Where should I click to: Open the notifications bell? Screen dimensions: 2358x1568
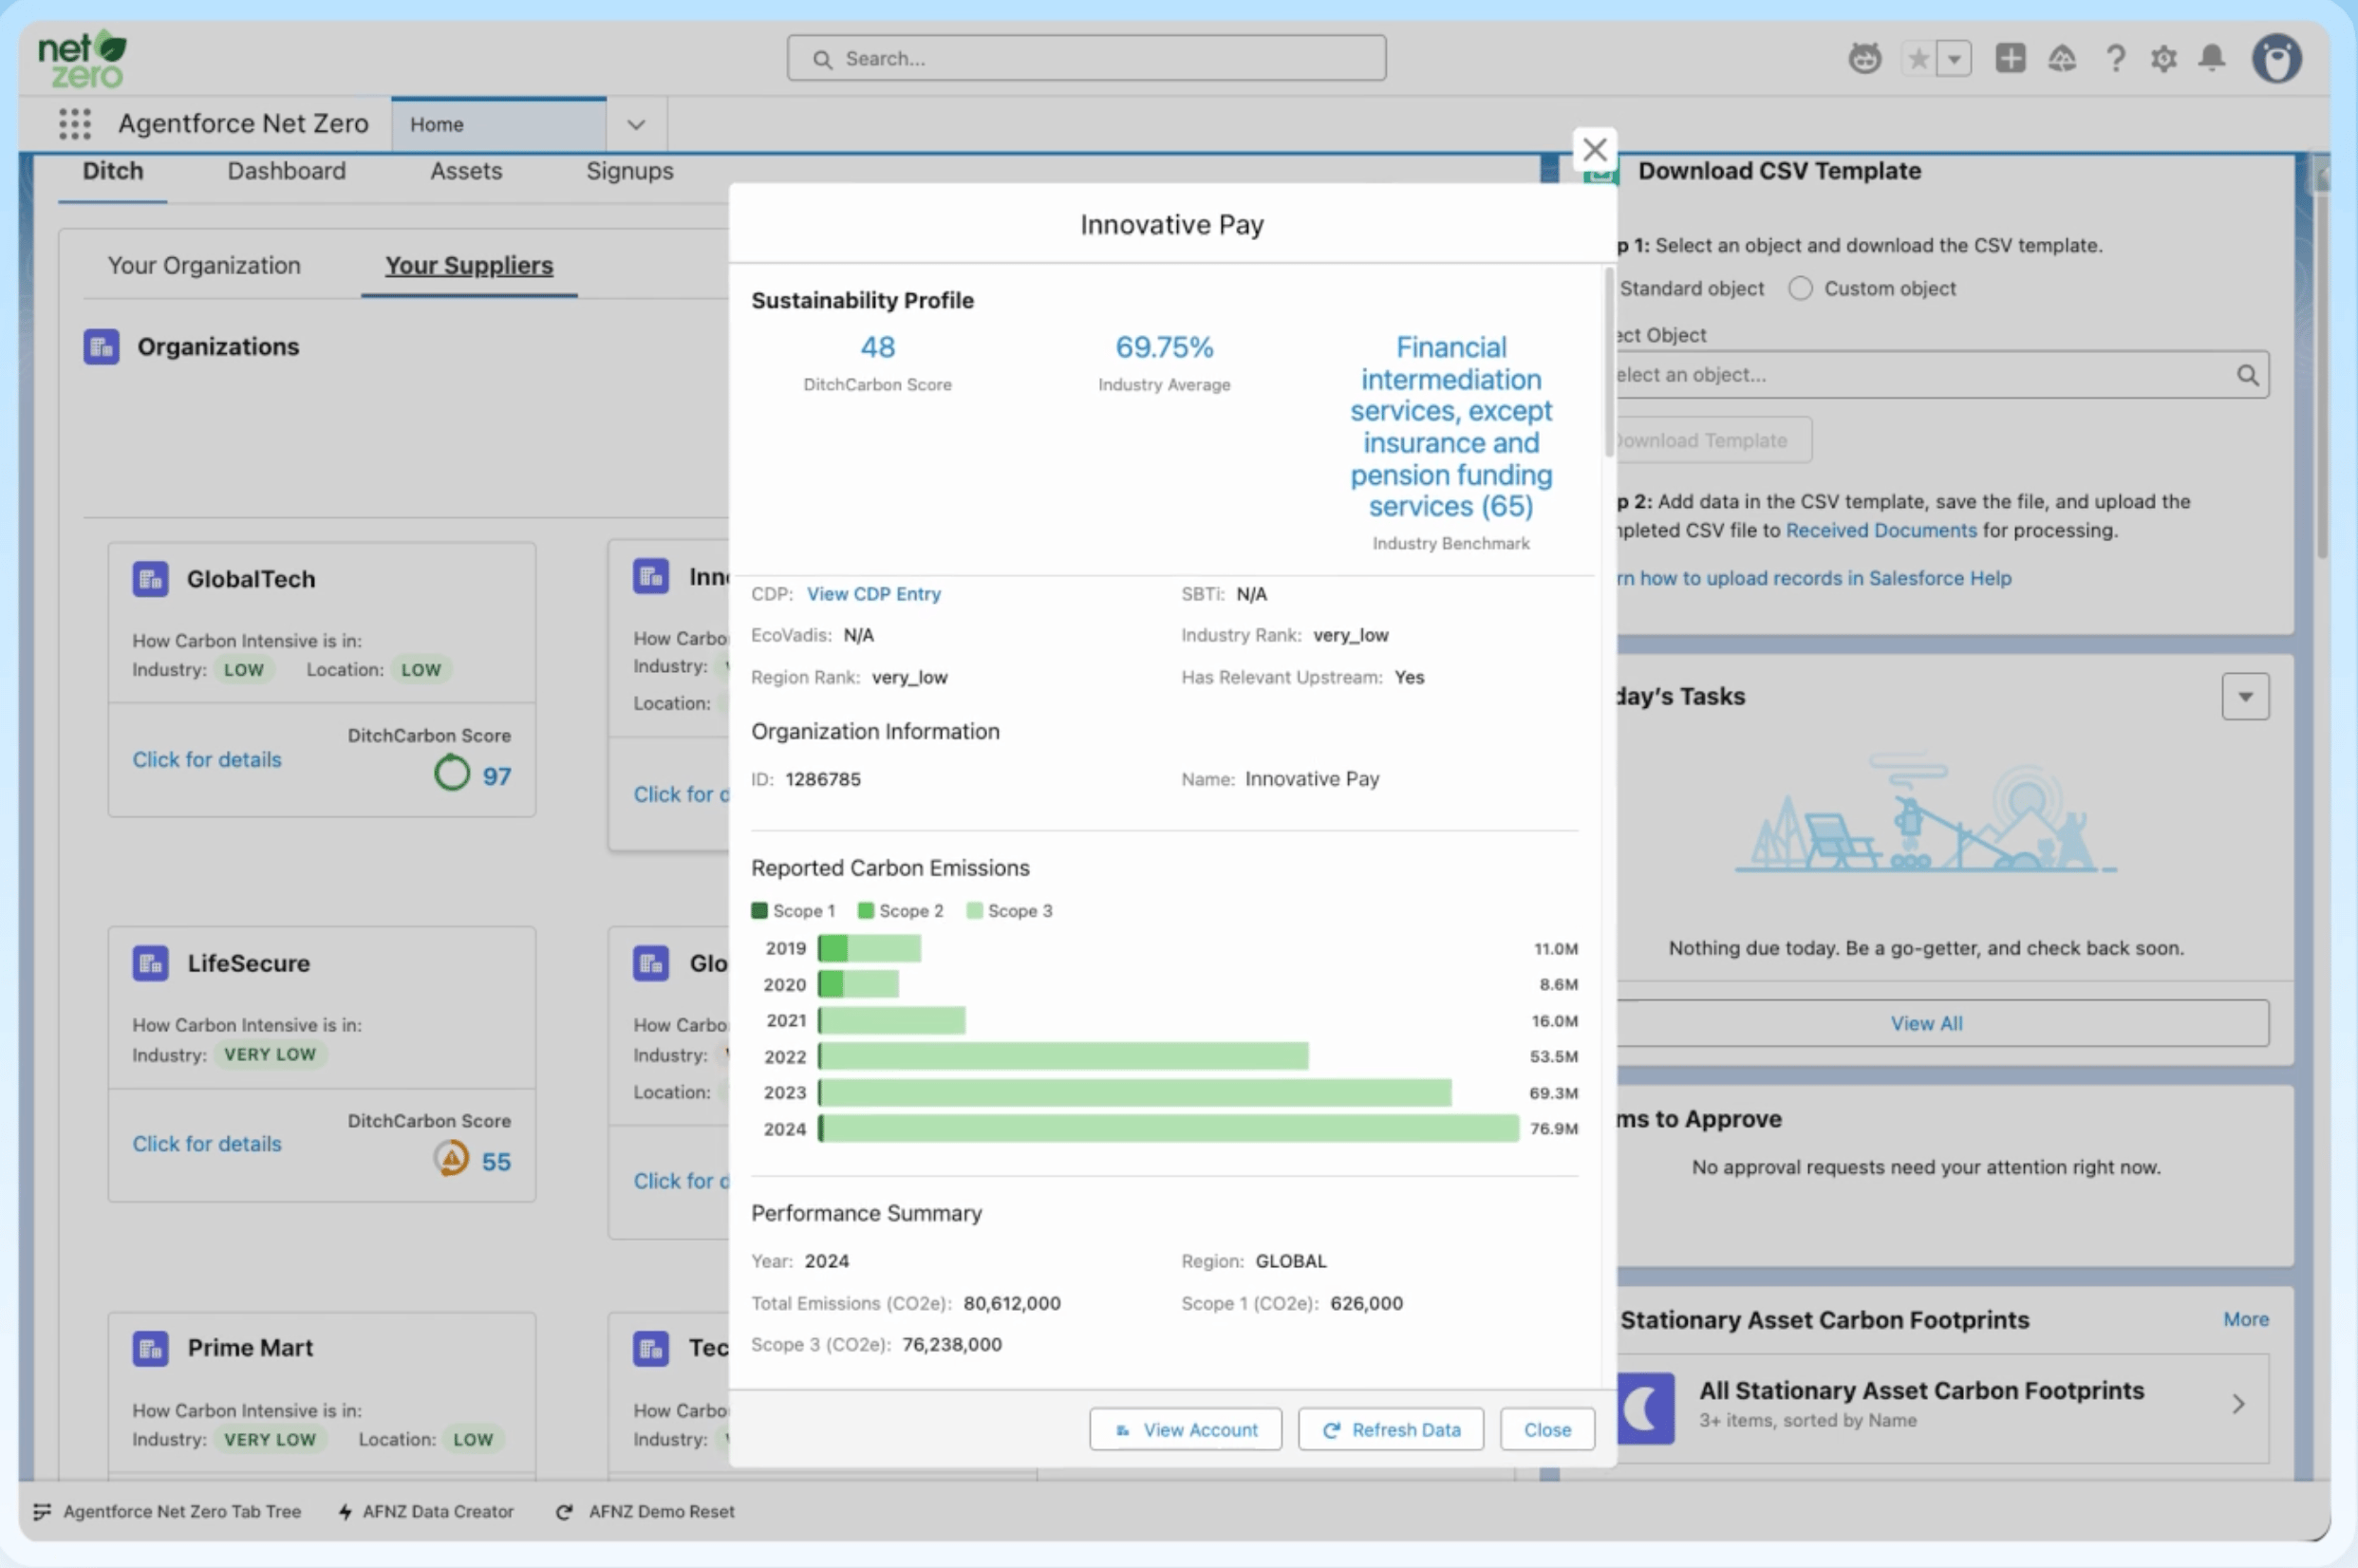[x=2212, y=58]
